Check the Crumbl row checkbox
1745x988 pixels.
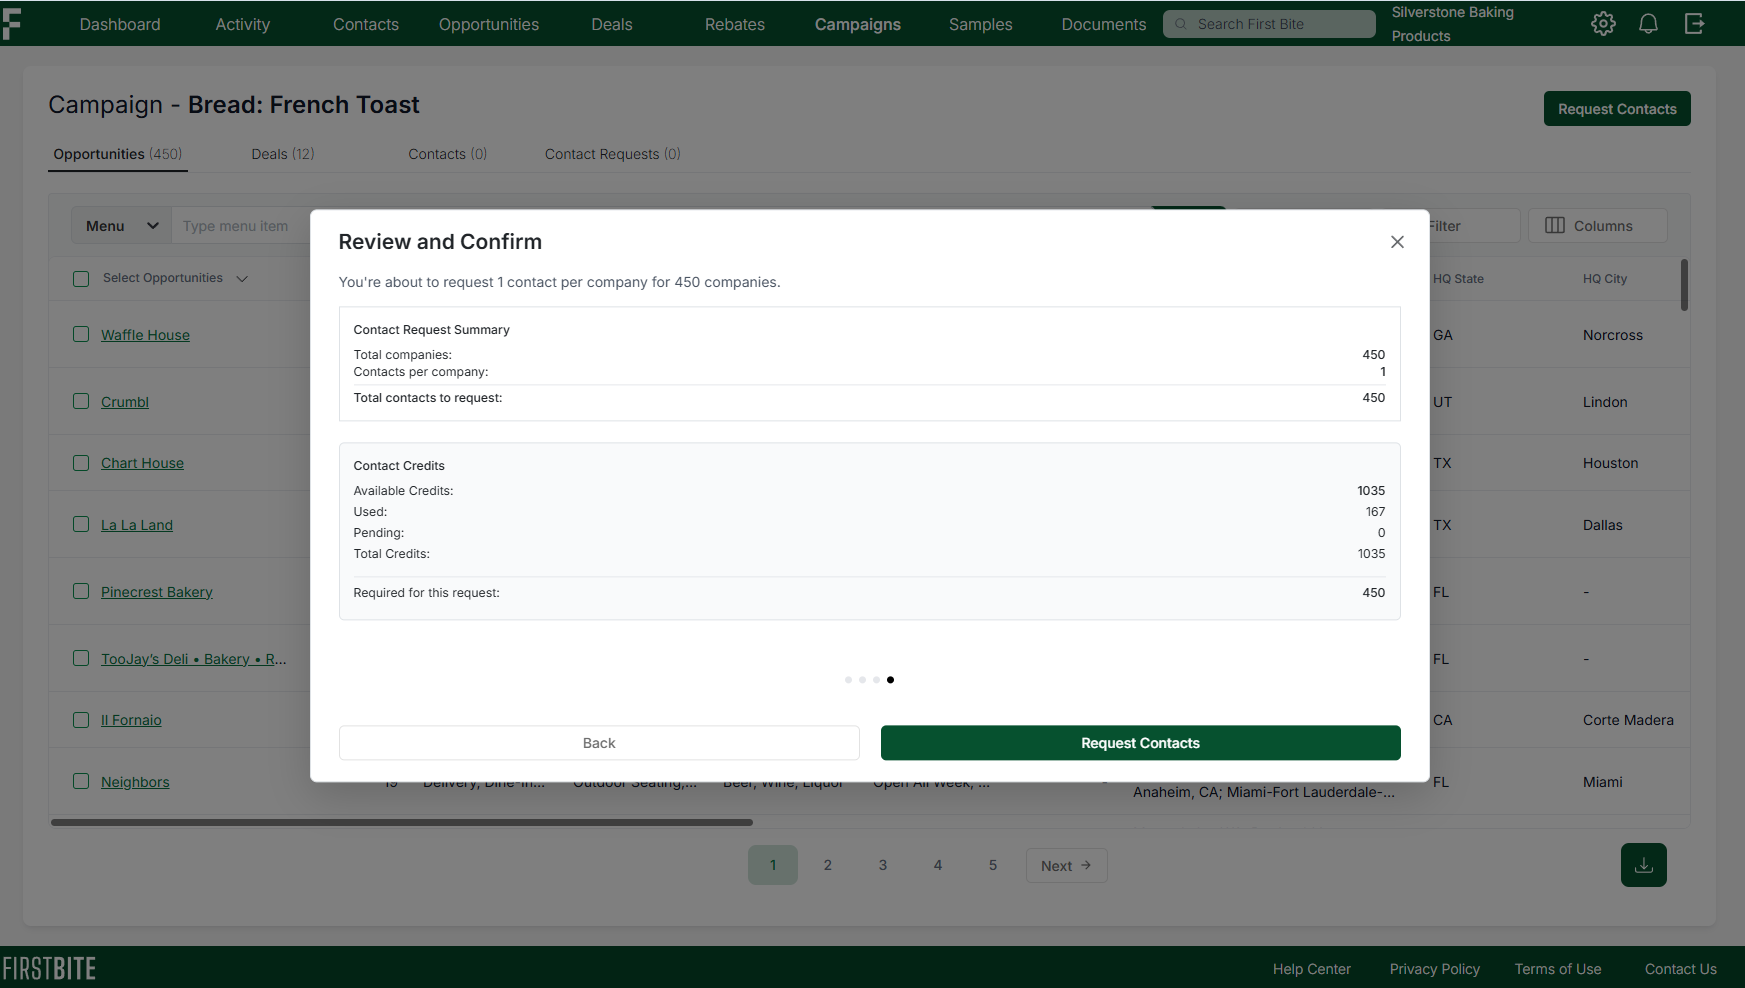[81, 401]
